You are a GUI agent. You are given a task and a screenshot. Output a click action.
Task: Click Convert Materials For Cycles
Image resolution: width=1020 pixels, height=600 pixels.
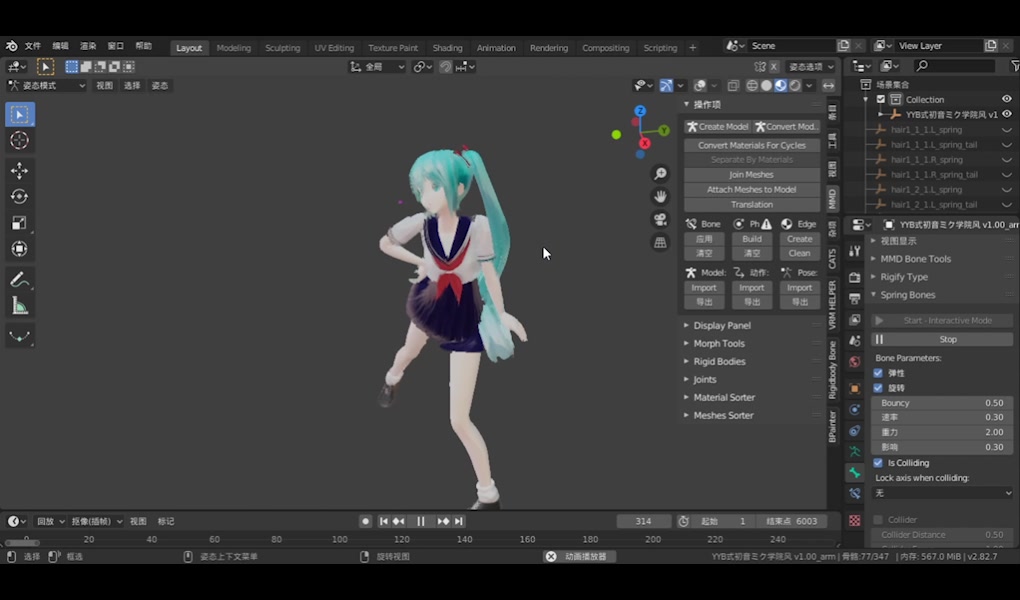[x=752, y=146]
